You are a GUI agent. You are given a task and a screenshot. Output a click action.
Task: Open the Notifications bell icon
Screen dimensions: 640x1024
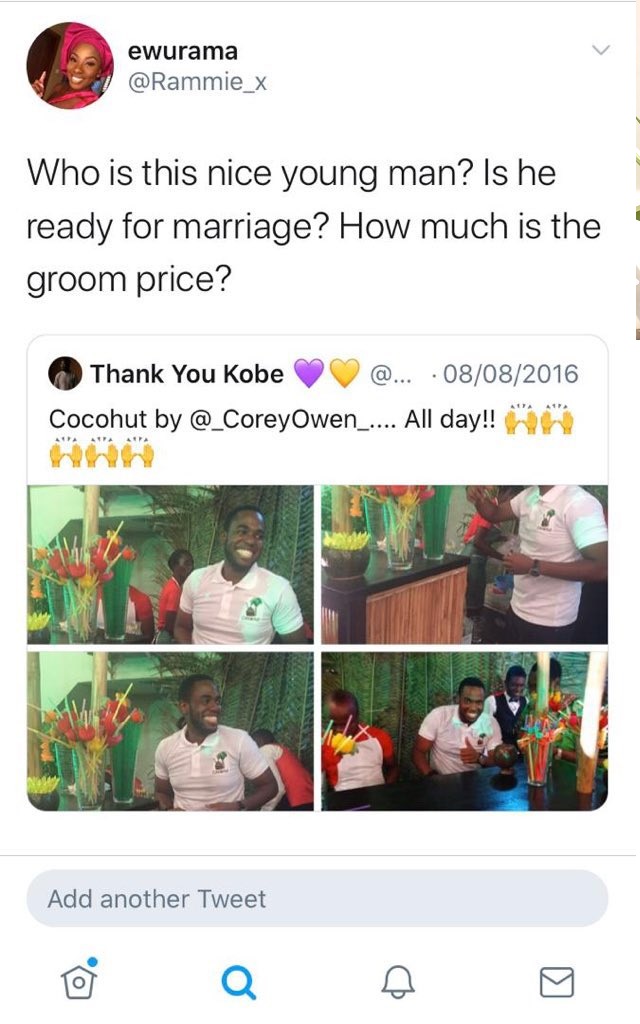tap(398, 981)
